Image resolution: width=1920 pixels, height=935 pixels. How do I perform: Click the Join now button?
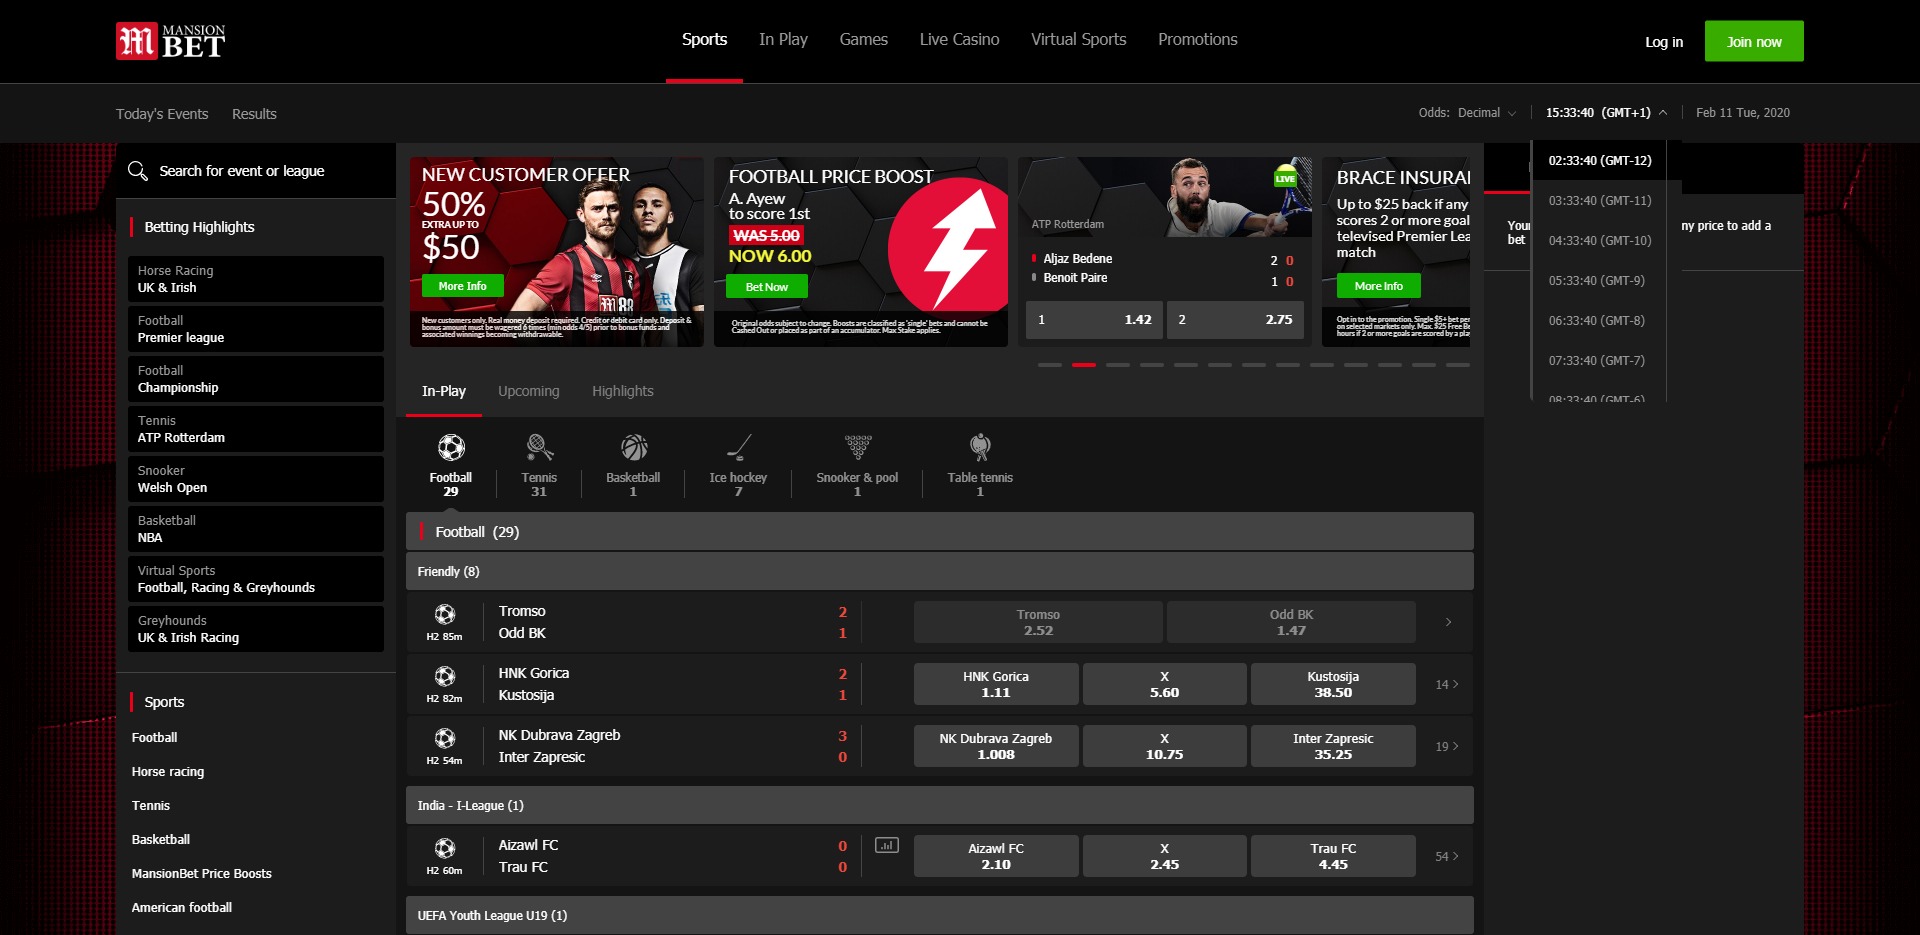click(1754, 41)
